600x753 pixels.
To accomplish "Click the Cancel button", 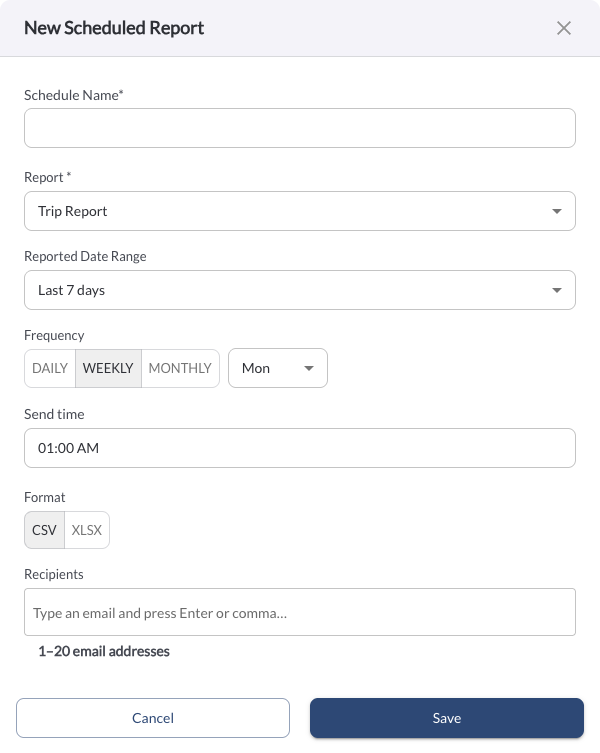I will pos(153,718).
